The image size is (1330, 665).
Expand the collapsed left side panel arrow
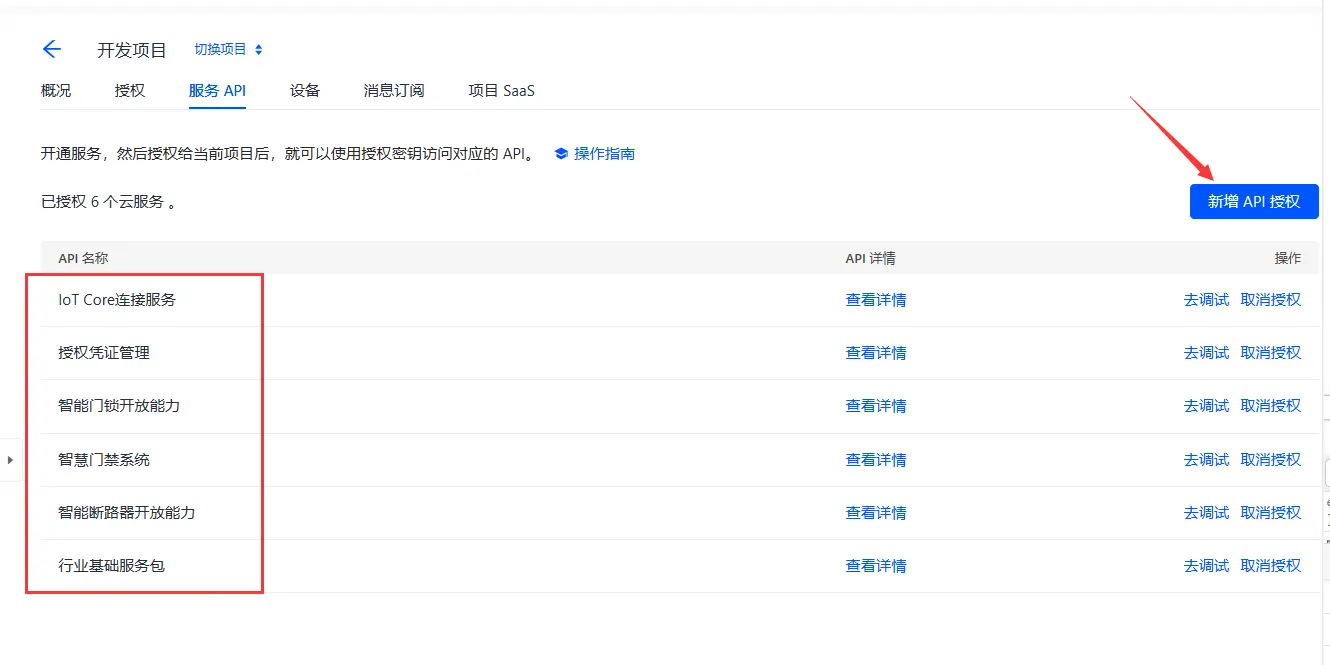pos(10,460)
